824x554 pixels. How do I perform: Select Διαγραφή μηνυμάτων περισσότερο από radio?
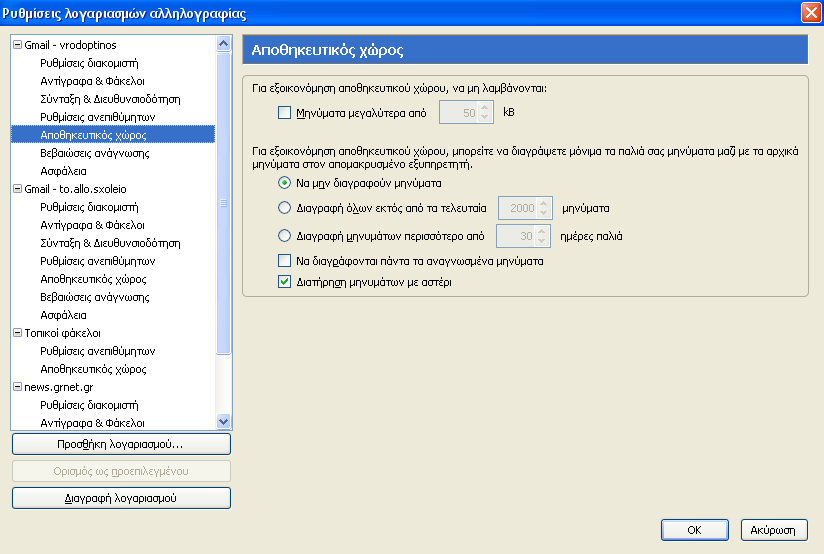click(284, 235)
